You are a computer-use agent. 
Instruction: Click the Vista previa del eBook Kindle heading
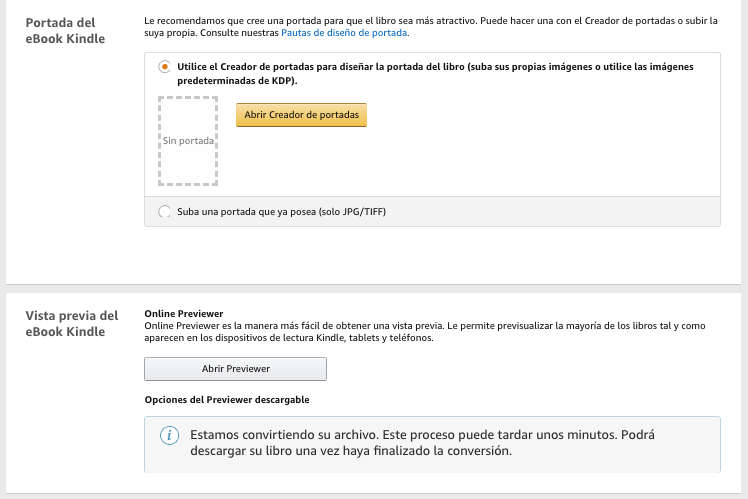click(71, 323)
